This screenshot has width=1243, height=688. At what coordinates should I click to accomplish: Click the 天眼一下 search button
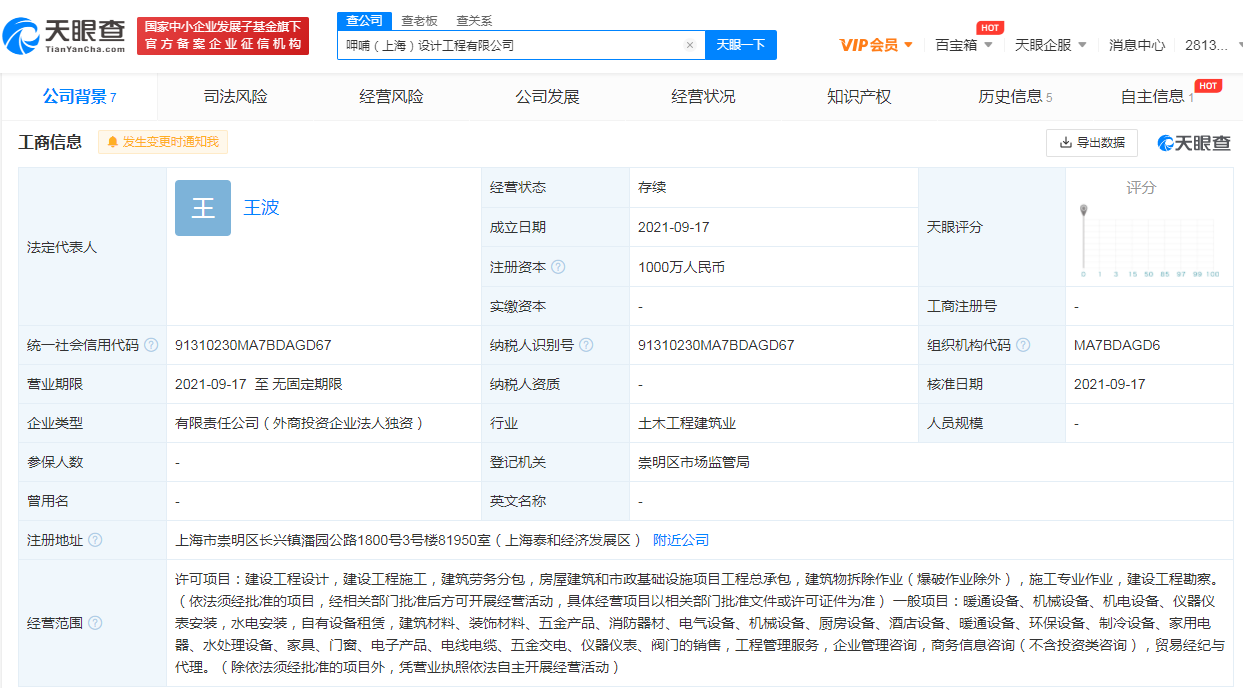(x=741, y=45)
